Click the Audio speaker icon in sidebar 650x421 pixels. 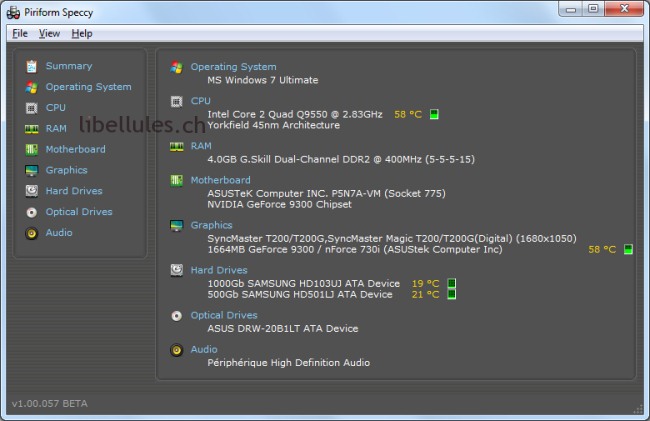pyautogui.click(x=32, y=233)
